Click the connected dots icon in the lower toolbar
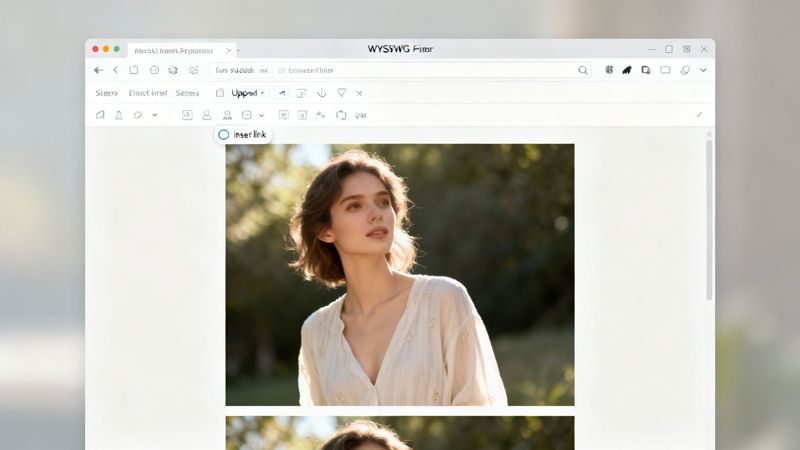The height and width of the screenshot is (450, 800). (320, 115)
